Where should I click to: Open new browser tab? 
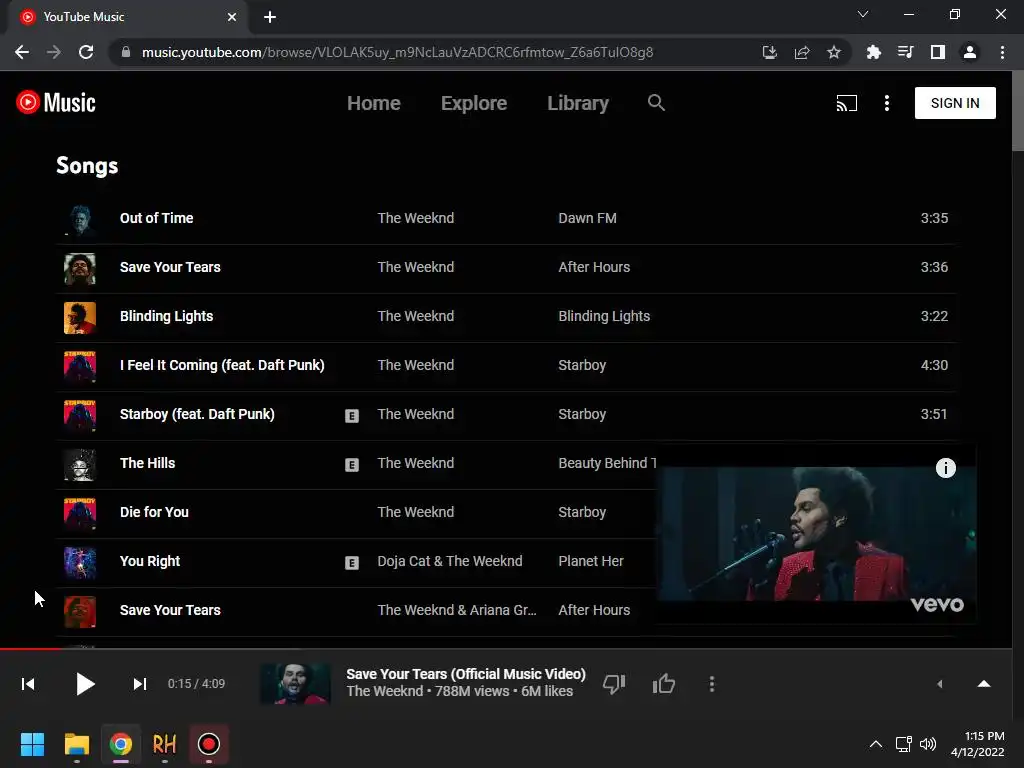coord(270,17)
